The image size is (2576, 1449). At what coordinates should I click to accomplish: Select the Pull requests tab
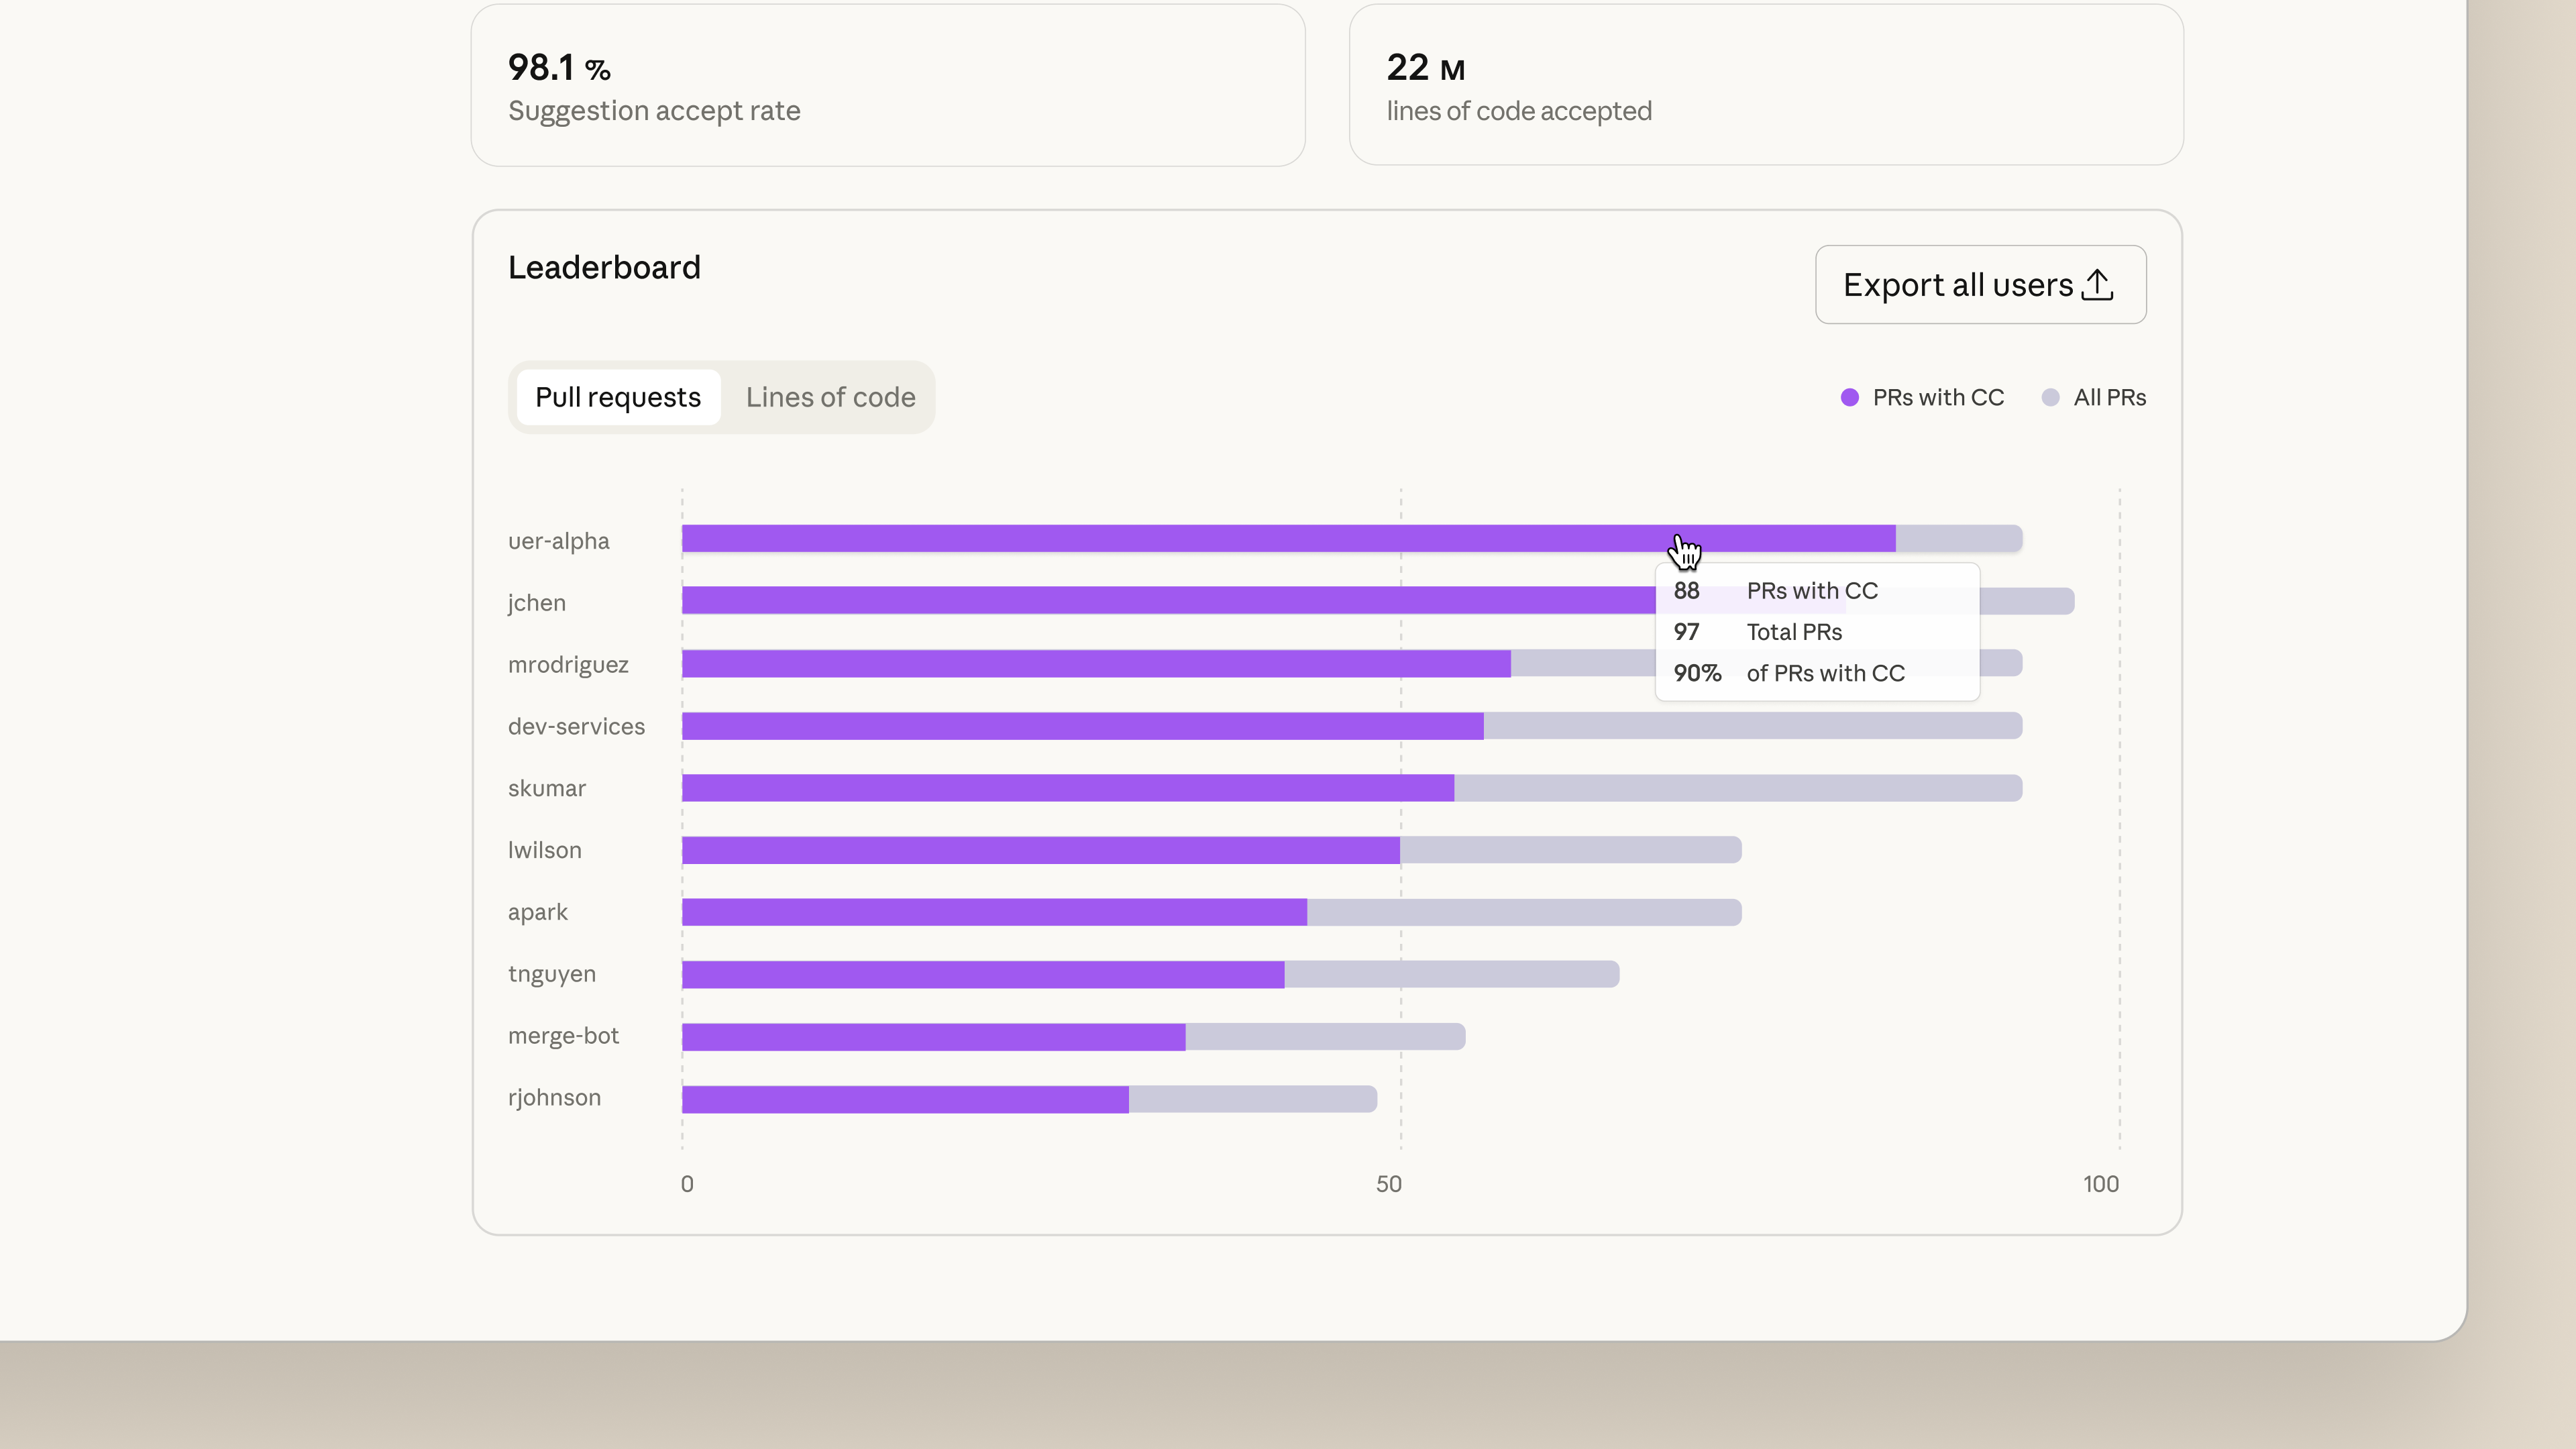click(618, 397)
